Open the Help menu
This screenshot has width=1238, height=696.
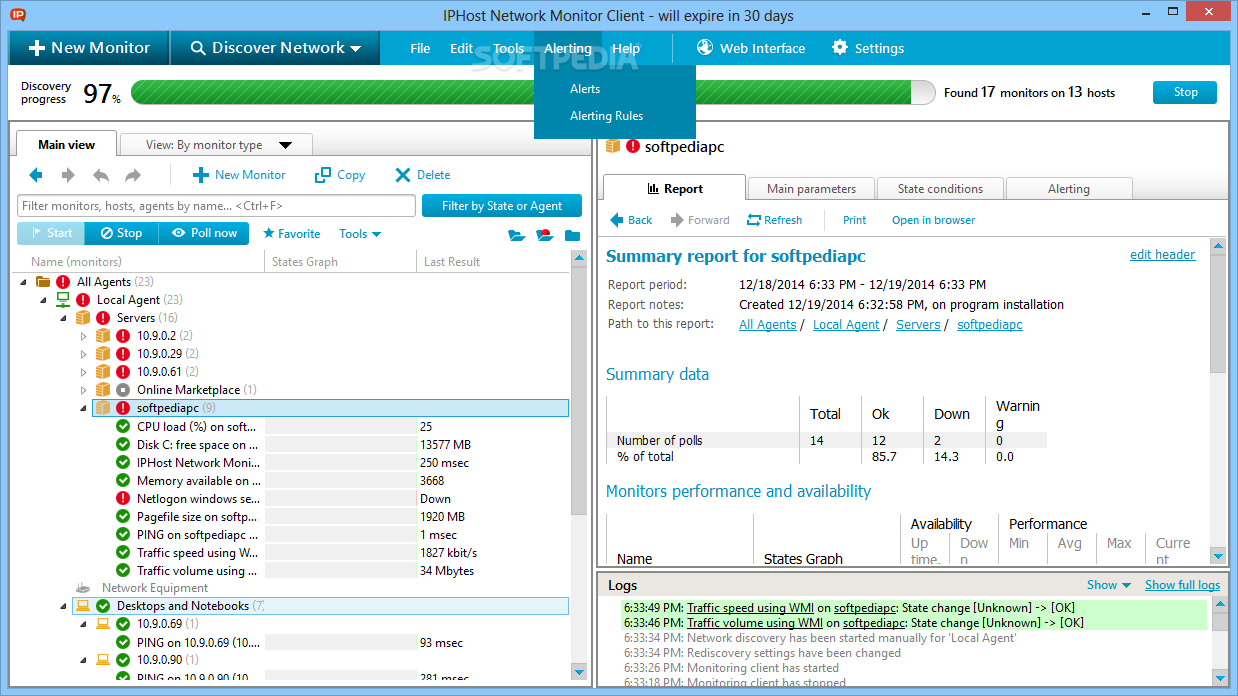coord(626,48)
